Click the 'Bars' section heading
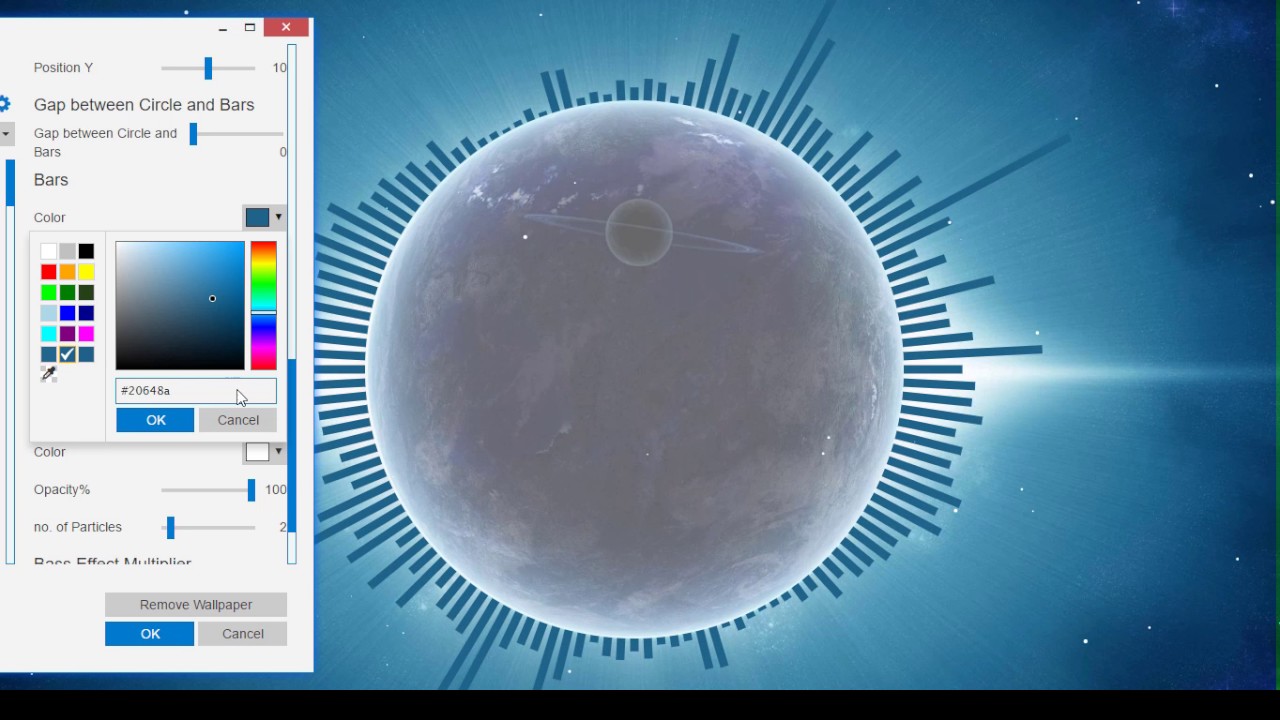Screen dimensions: 1280x720 click(x=51, y=180)
